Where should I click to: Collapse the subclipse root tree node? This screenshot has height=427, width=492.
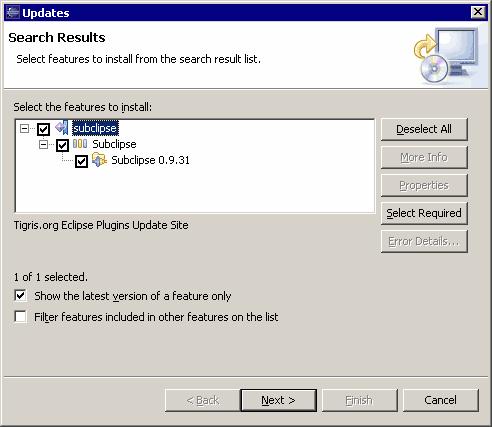[x=24, y=128]
